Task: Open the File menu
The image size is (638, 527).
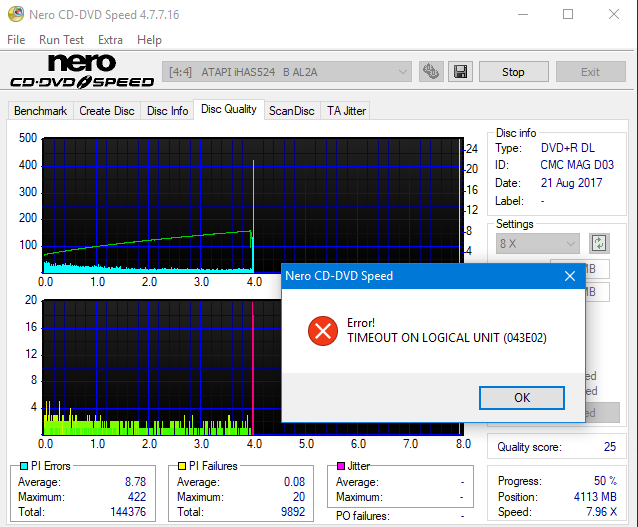Action: [16, 40]
